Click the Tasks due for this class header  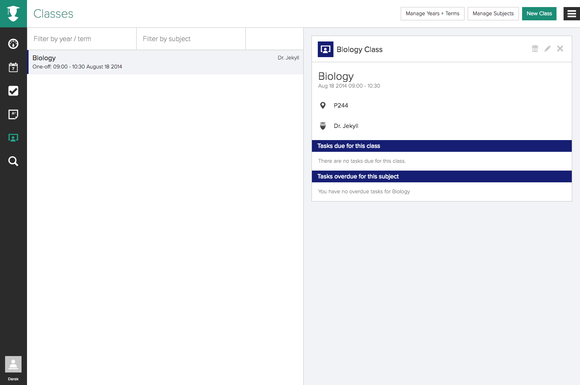coord(442,146)
